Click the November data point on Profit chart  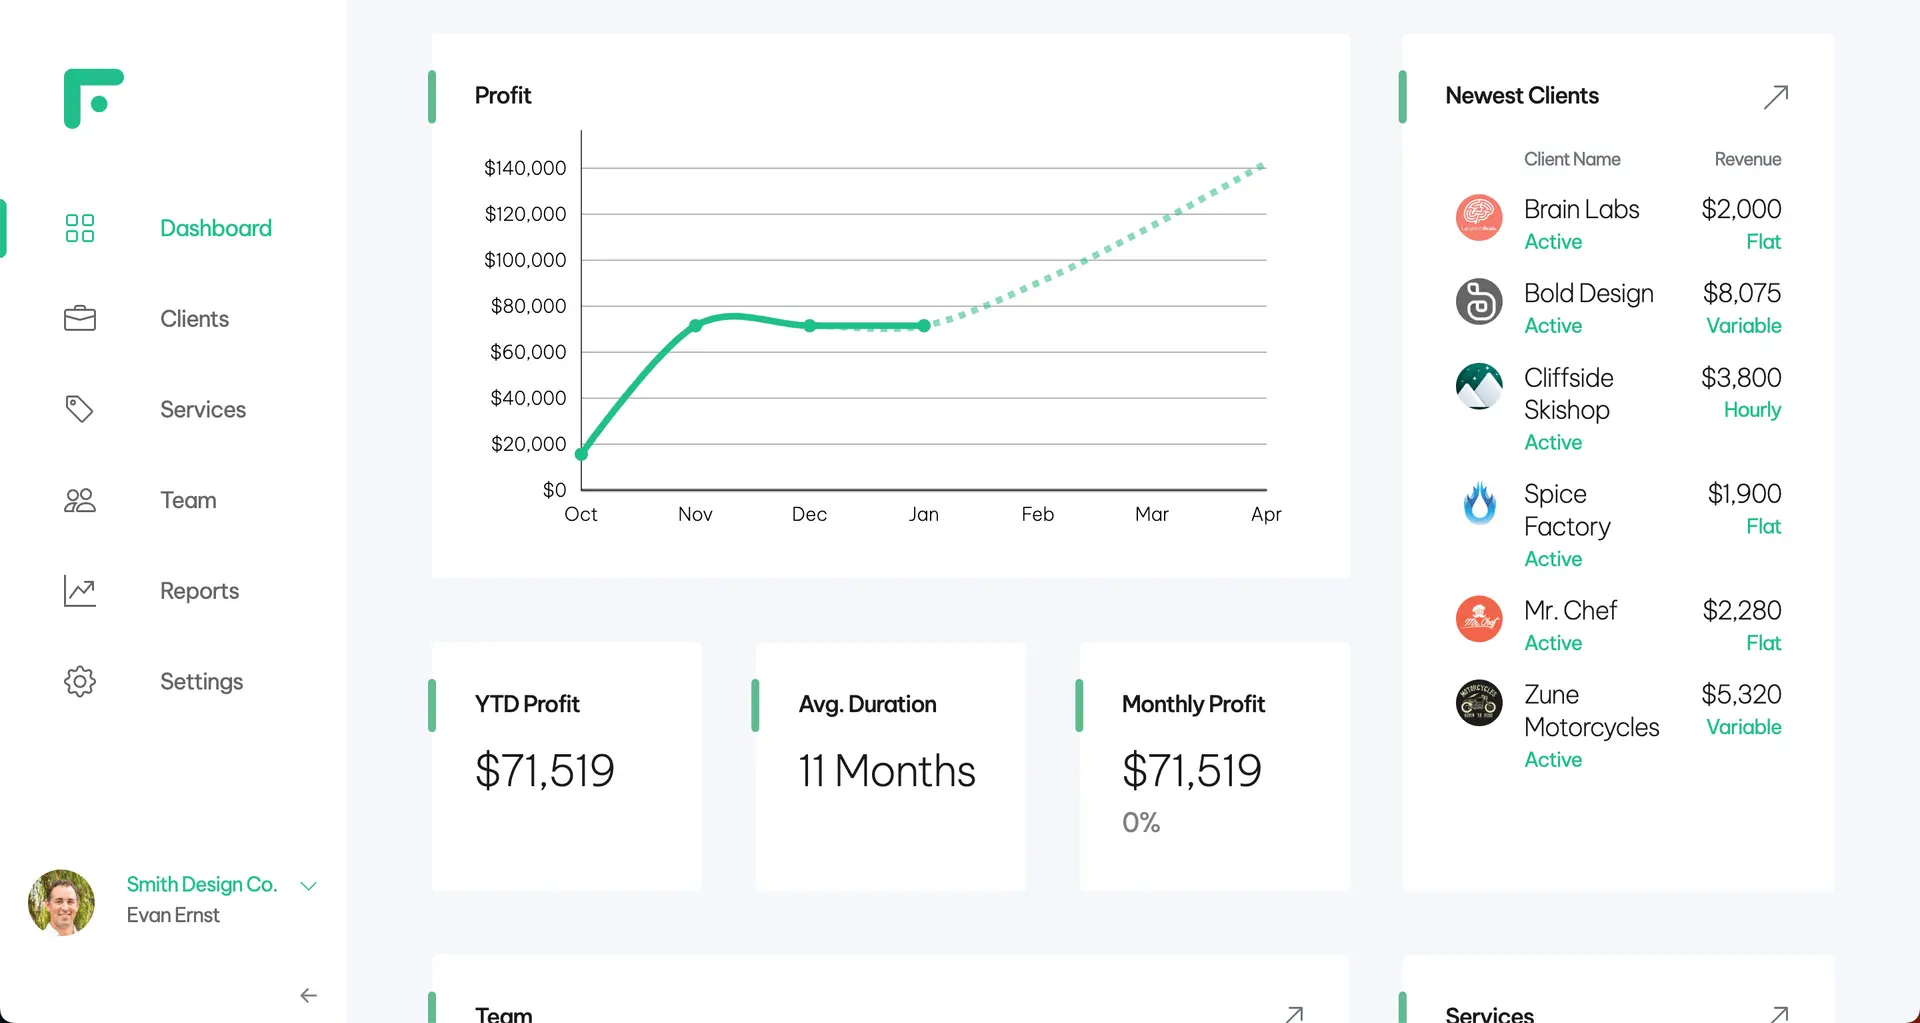[x=696, y=325]
